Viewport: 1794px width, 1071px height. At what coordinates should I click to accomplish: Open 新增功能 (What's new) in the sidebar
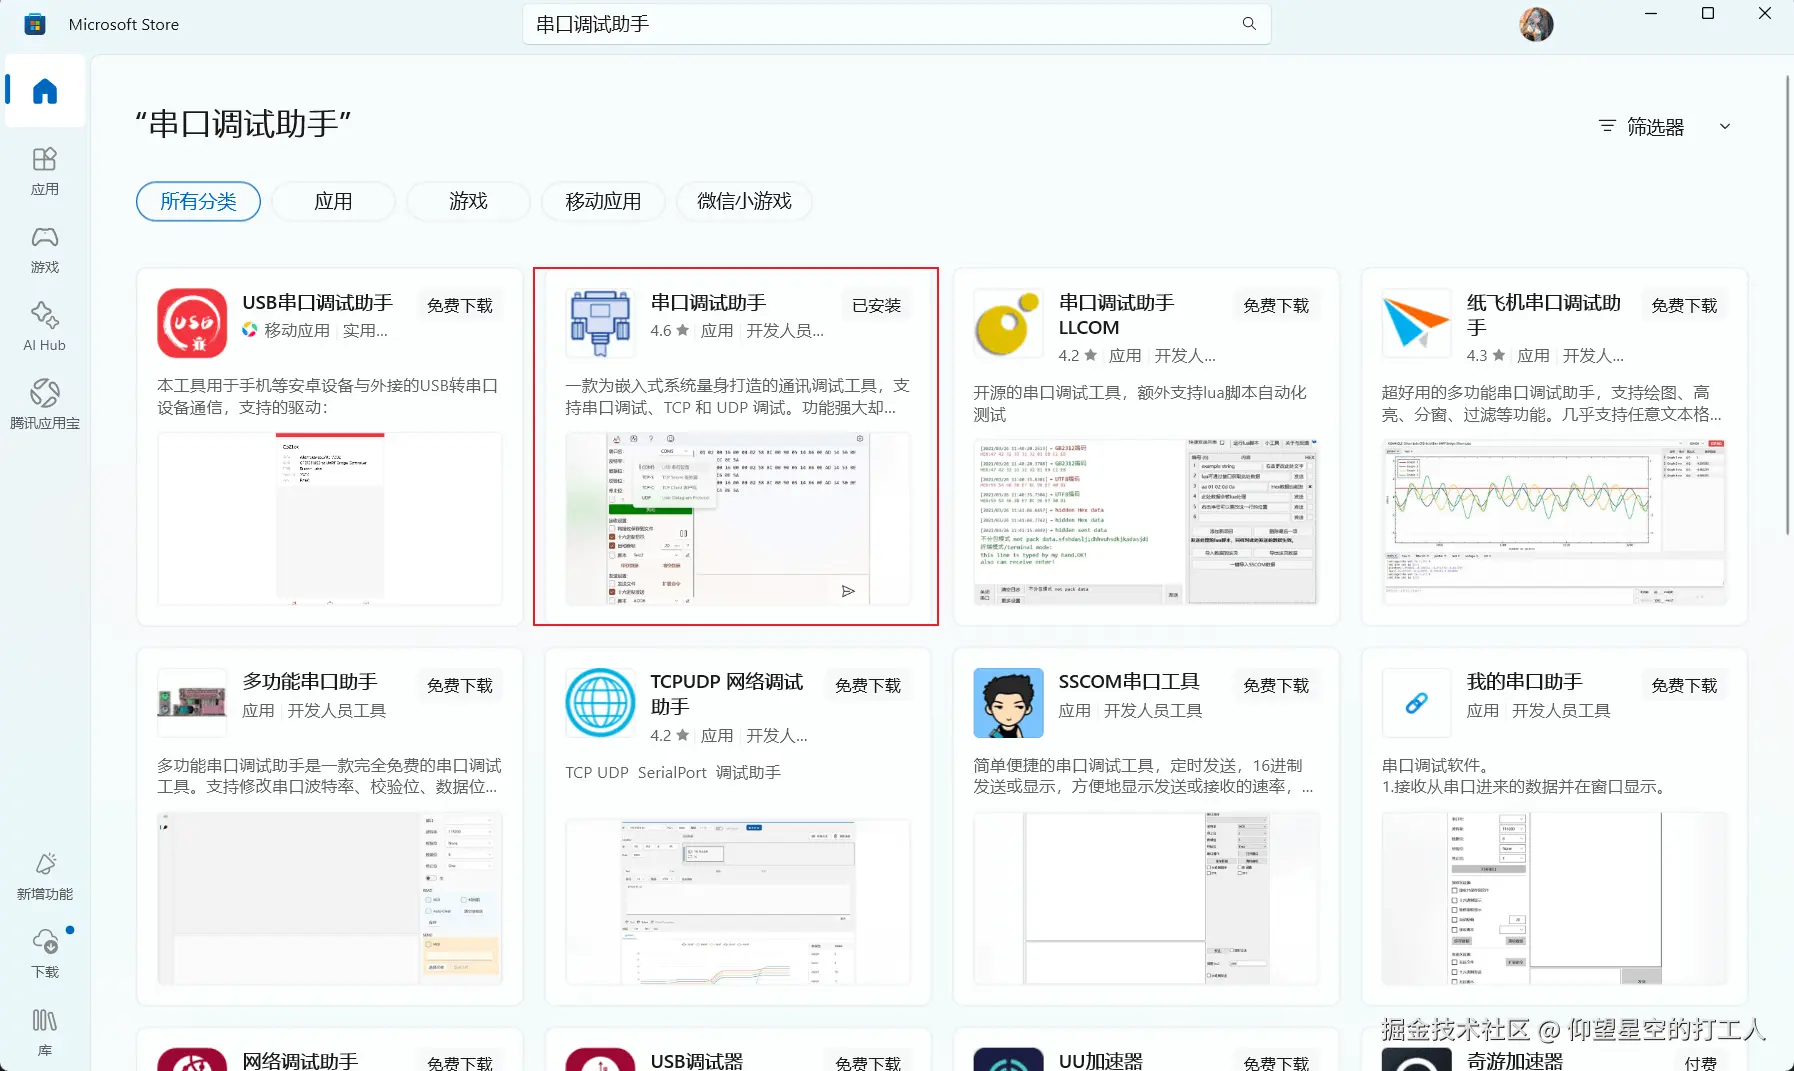[45, 876]
